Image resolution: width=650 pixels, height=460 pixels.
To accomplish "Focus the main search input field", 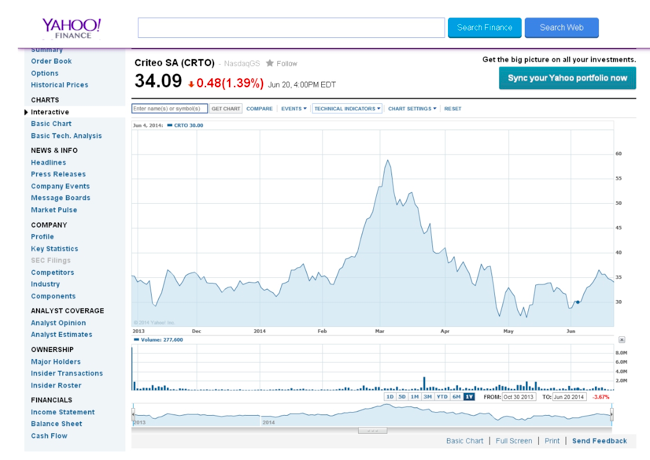I will coord(291,28).
